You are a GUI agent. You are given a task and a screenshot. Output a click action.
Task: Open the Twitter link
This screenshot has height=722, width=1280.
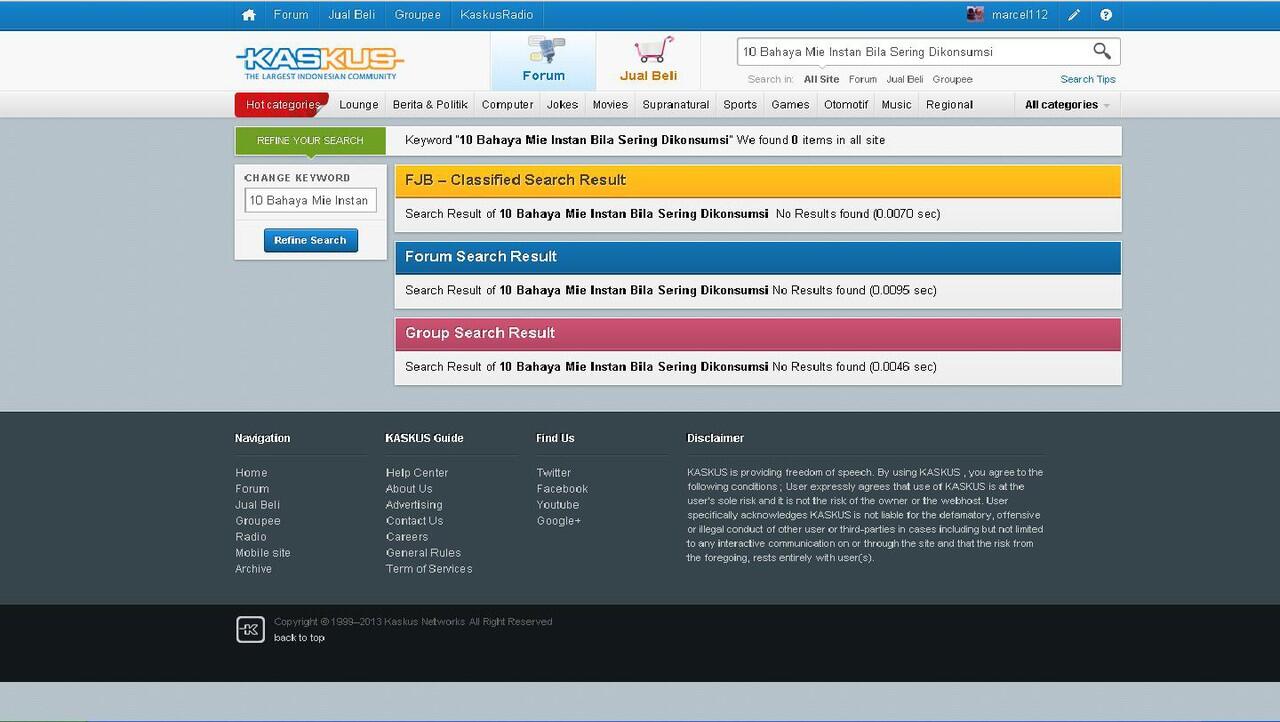click(554, 473)
